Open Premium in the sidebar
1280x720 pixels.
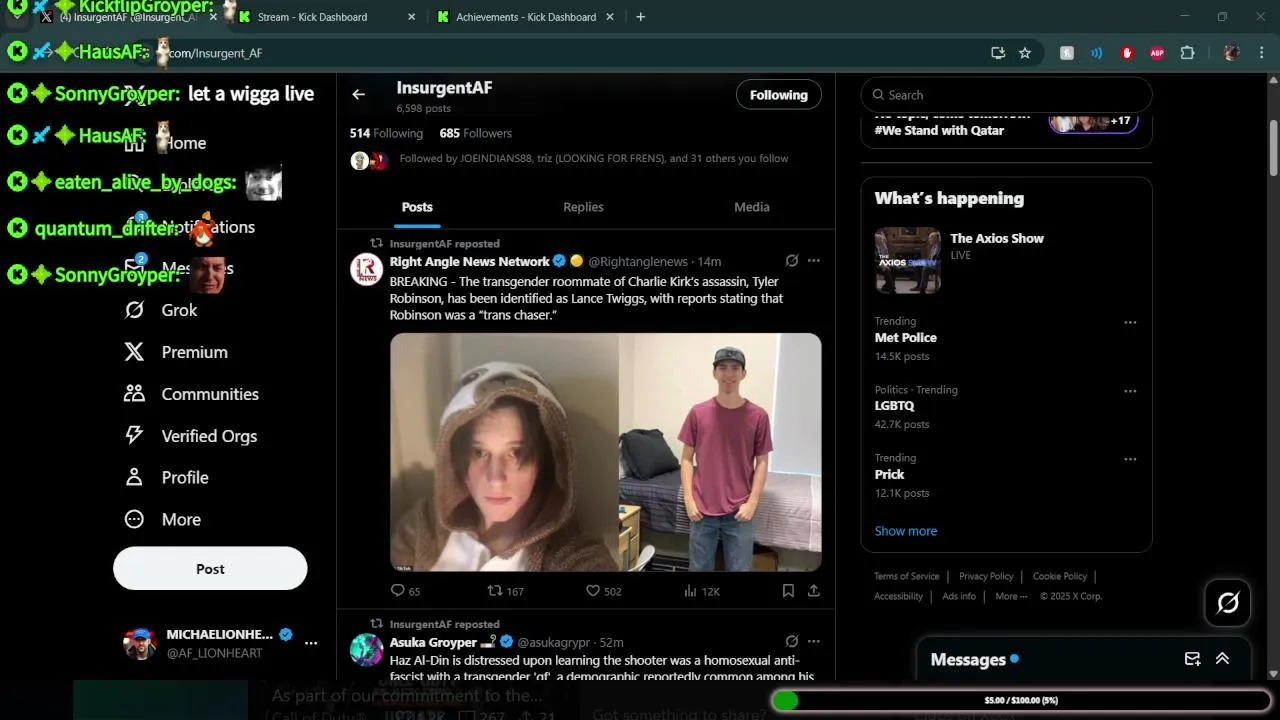(175, 352)
